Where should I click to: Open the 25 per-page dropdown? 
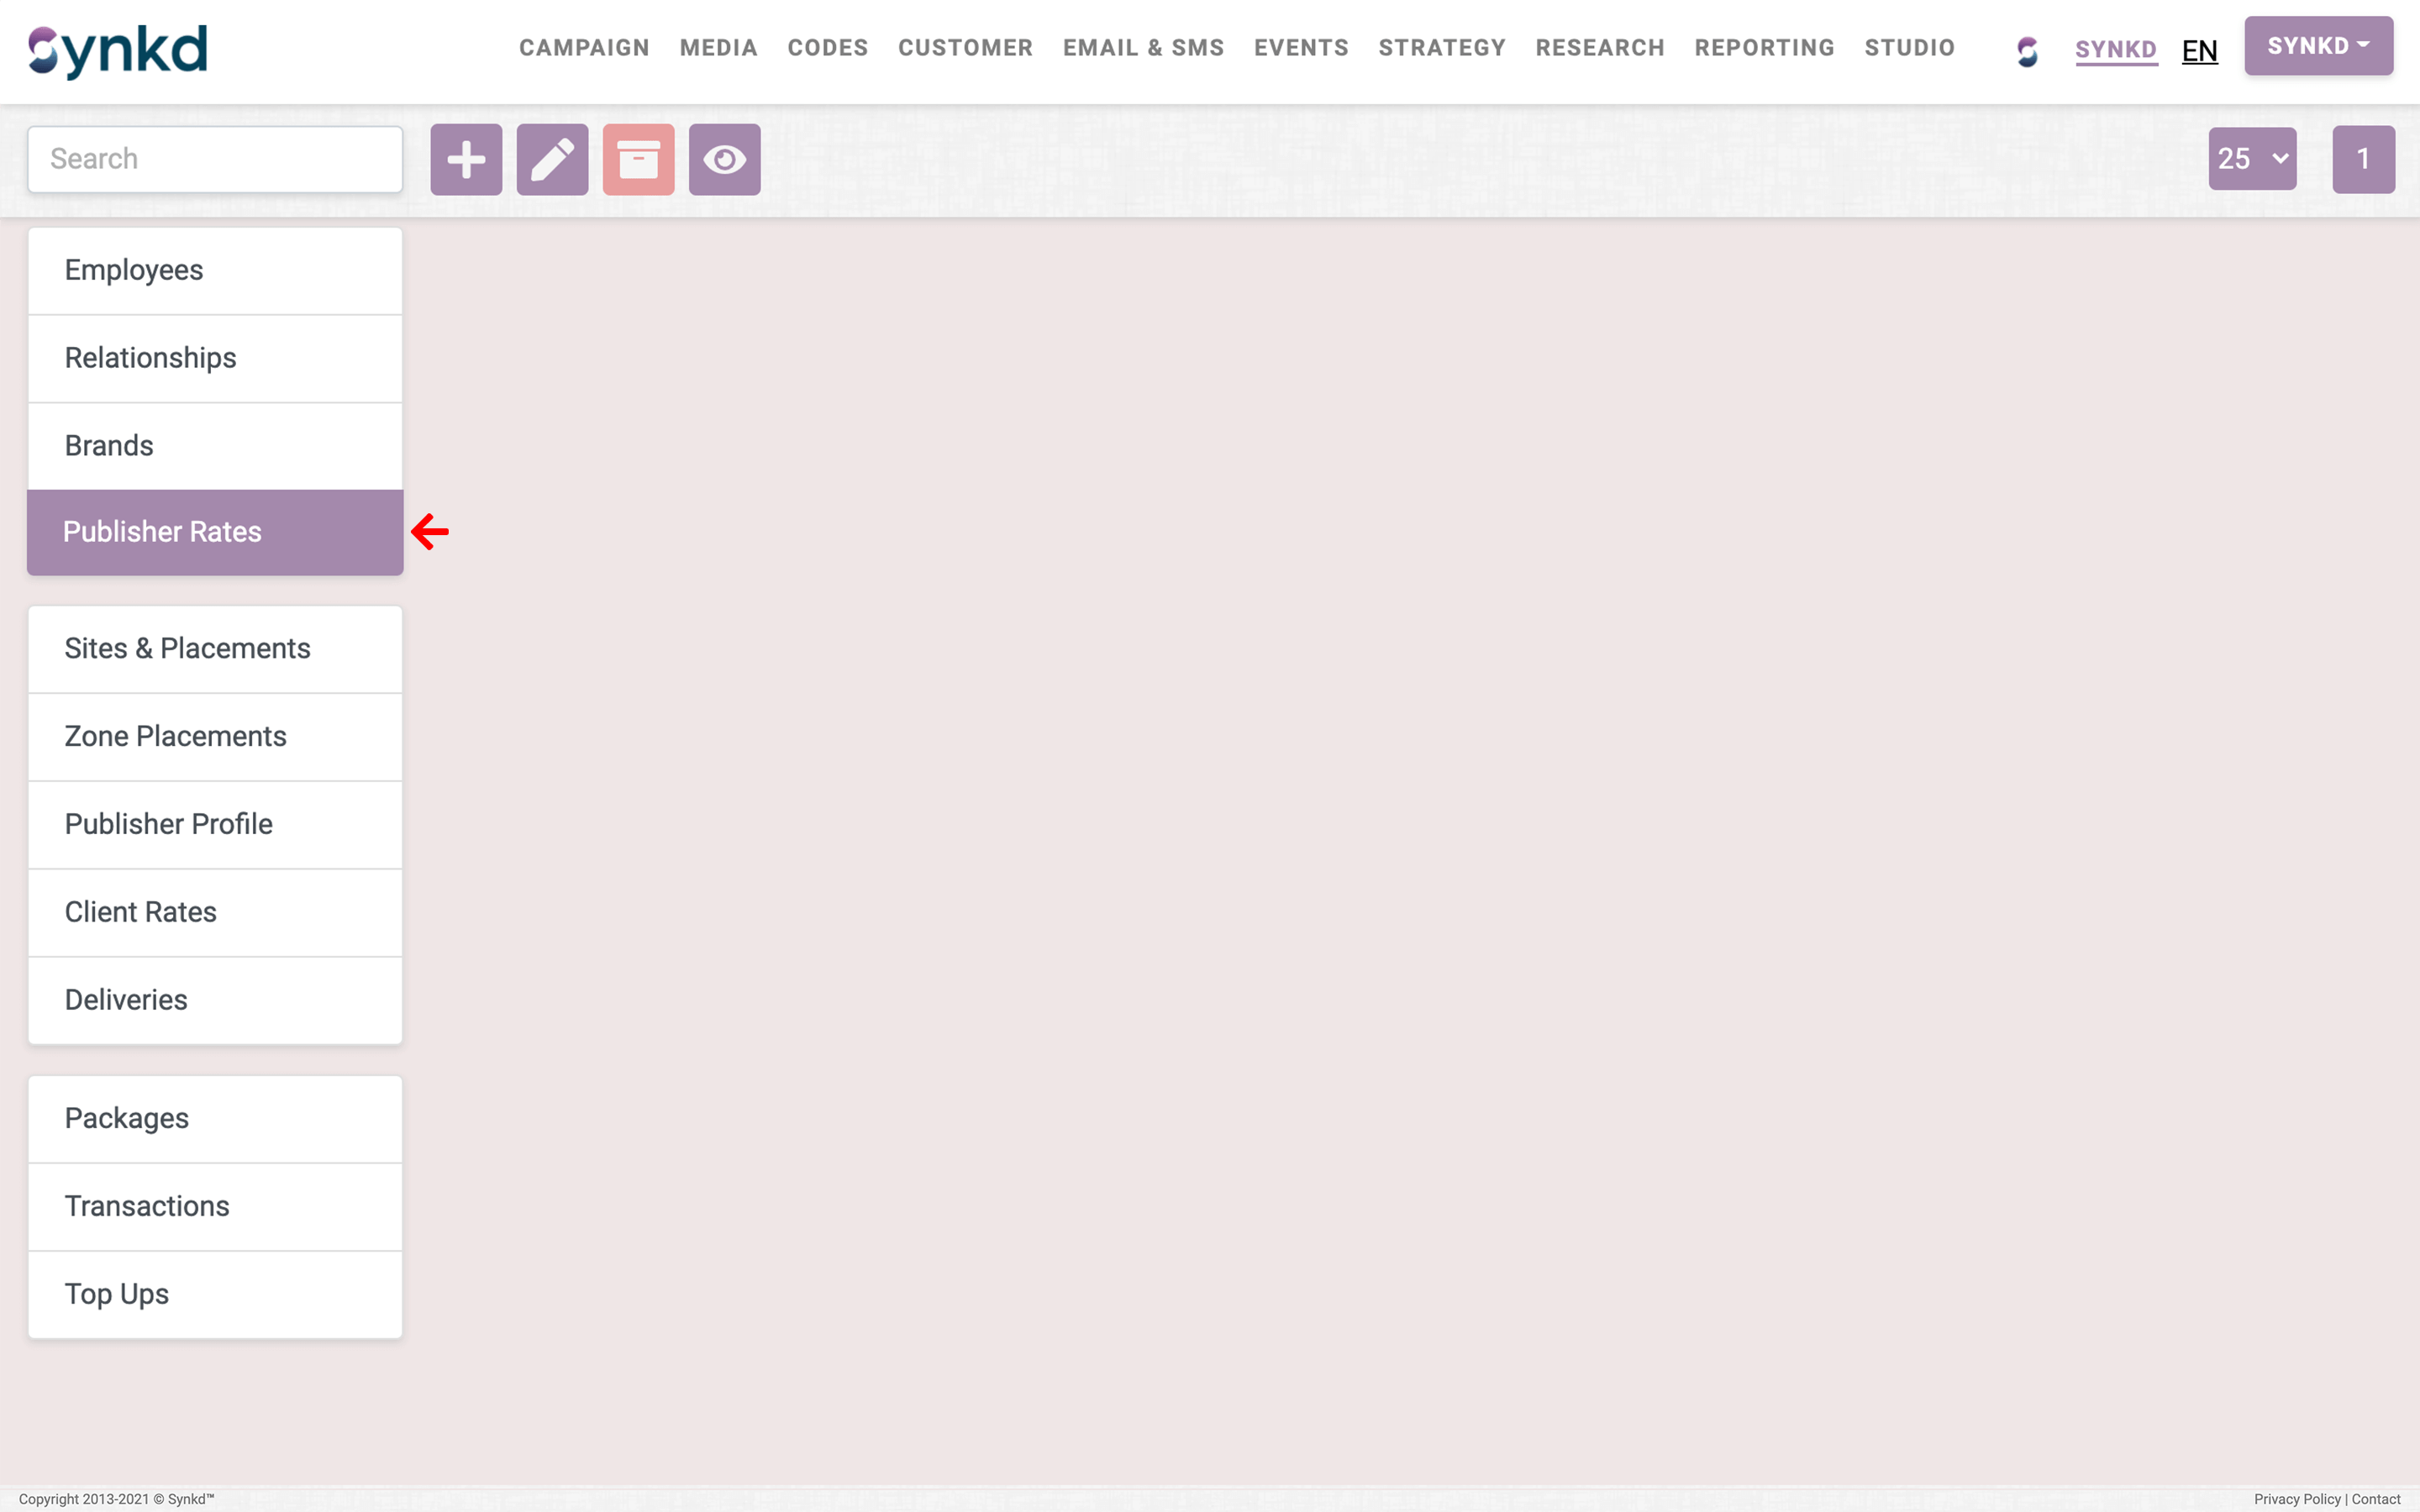(x=2252, y=159)
